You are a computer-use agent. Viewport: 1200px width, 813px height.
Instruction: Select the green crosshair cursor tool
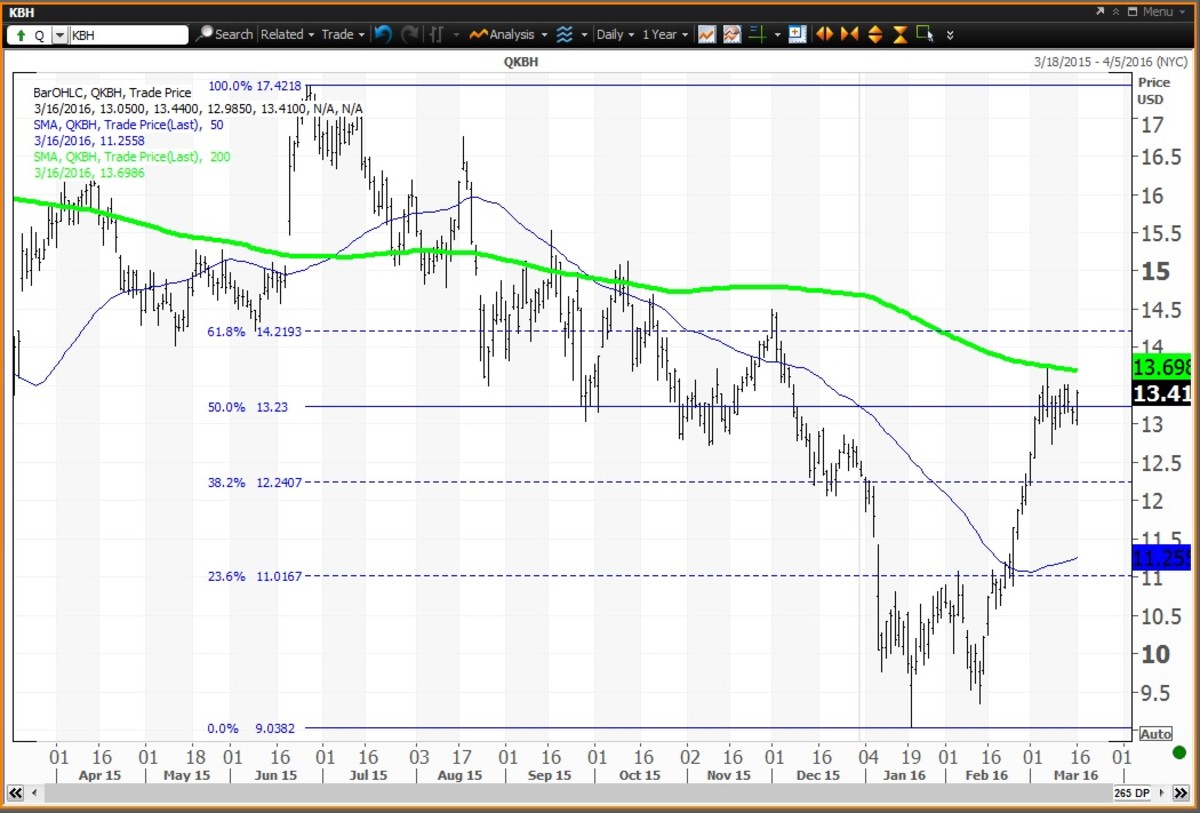point(758,34)
